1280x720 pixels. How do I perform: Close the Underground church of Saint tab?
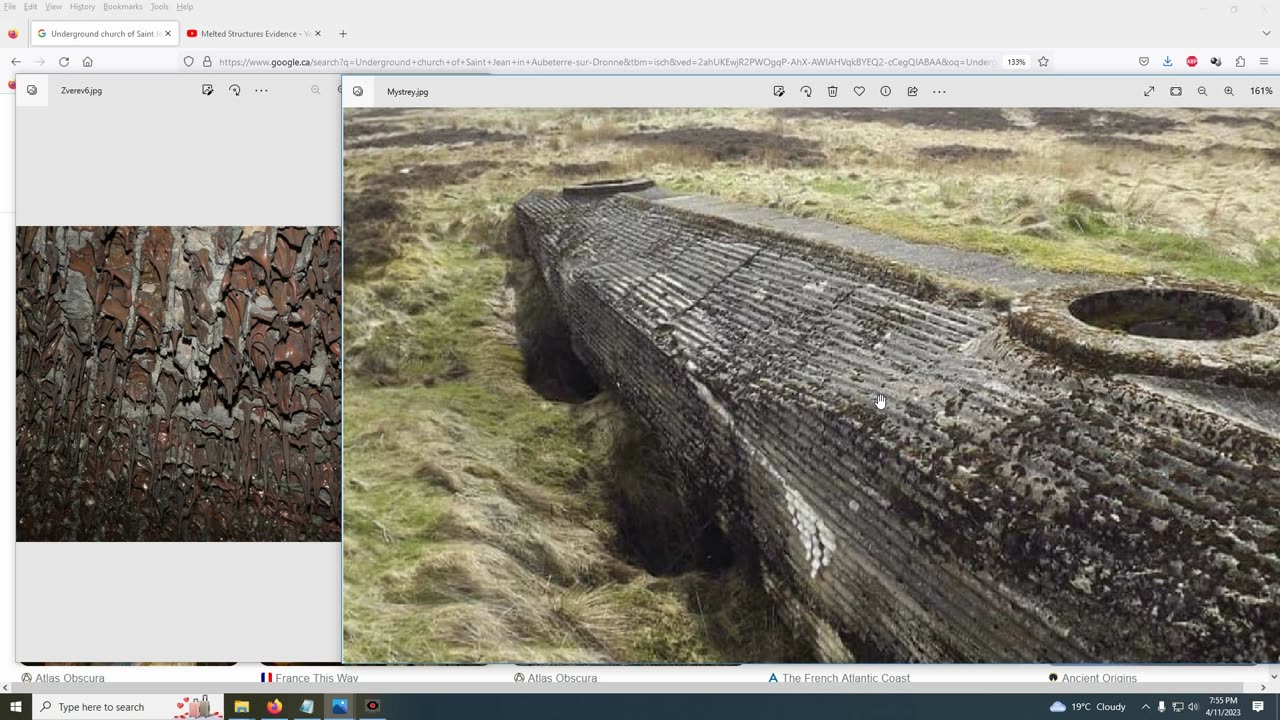tap(167, 33)
